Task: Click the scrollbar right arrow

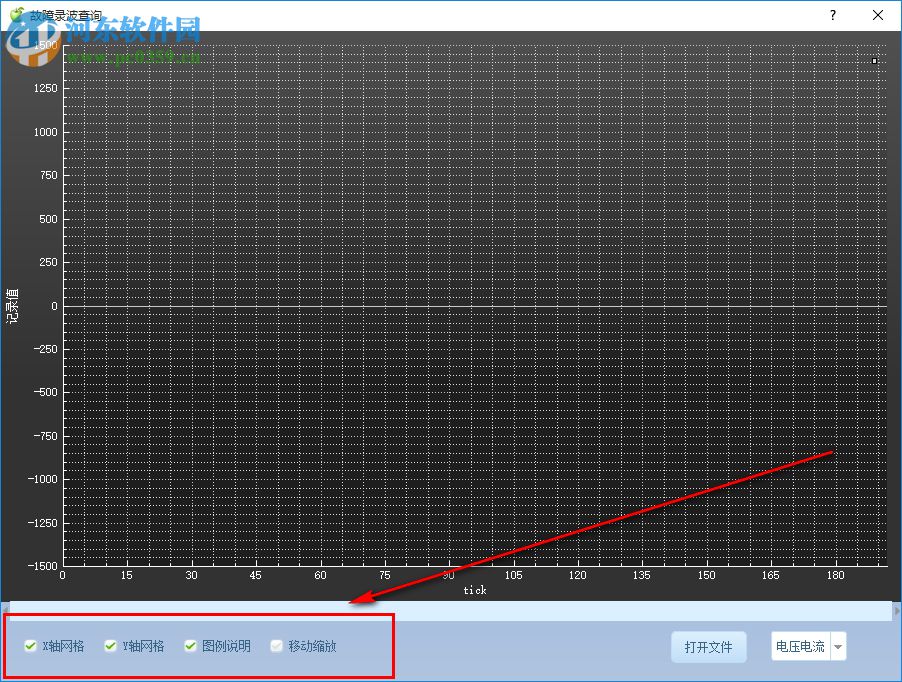Action: coord(897,611)
